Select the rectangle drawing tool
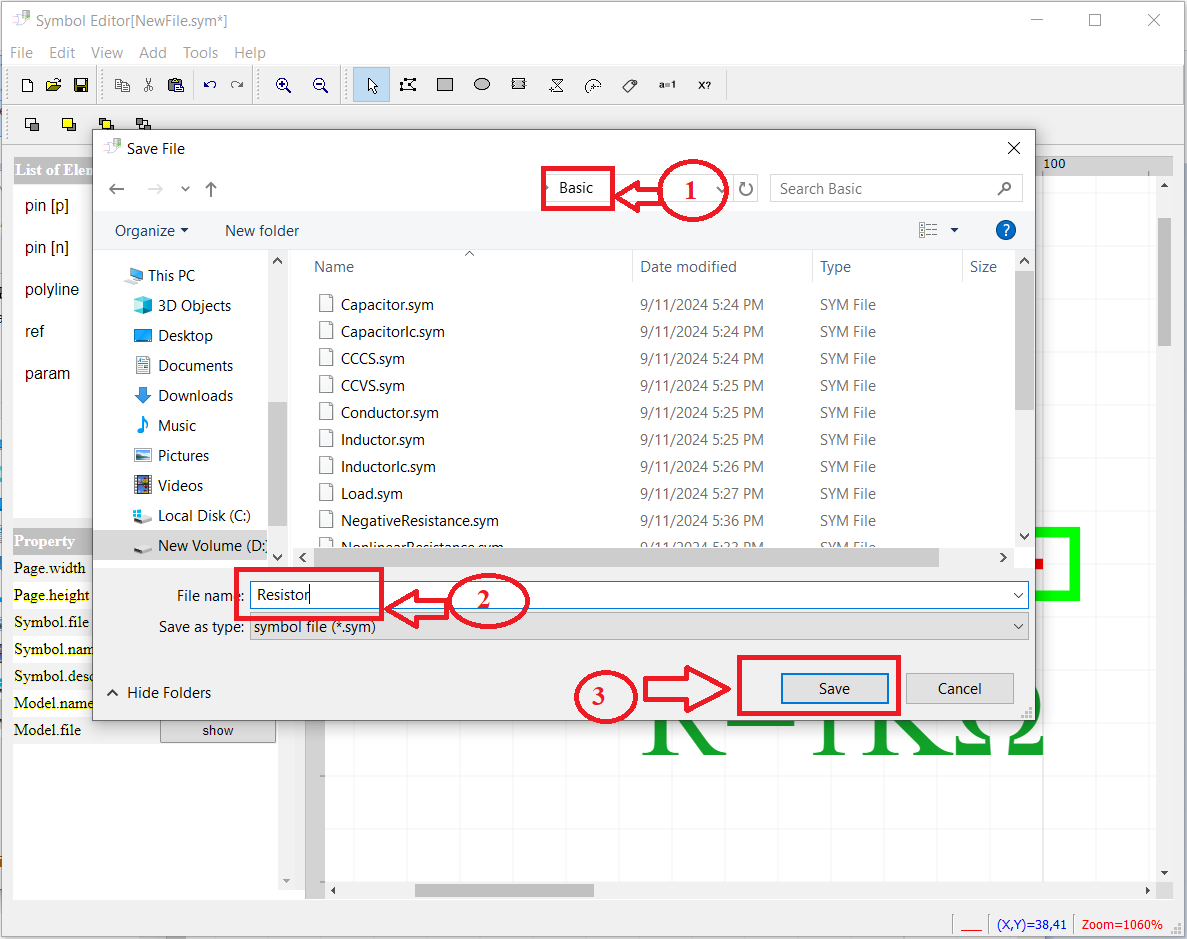 tap(445, 85)
